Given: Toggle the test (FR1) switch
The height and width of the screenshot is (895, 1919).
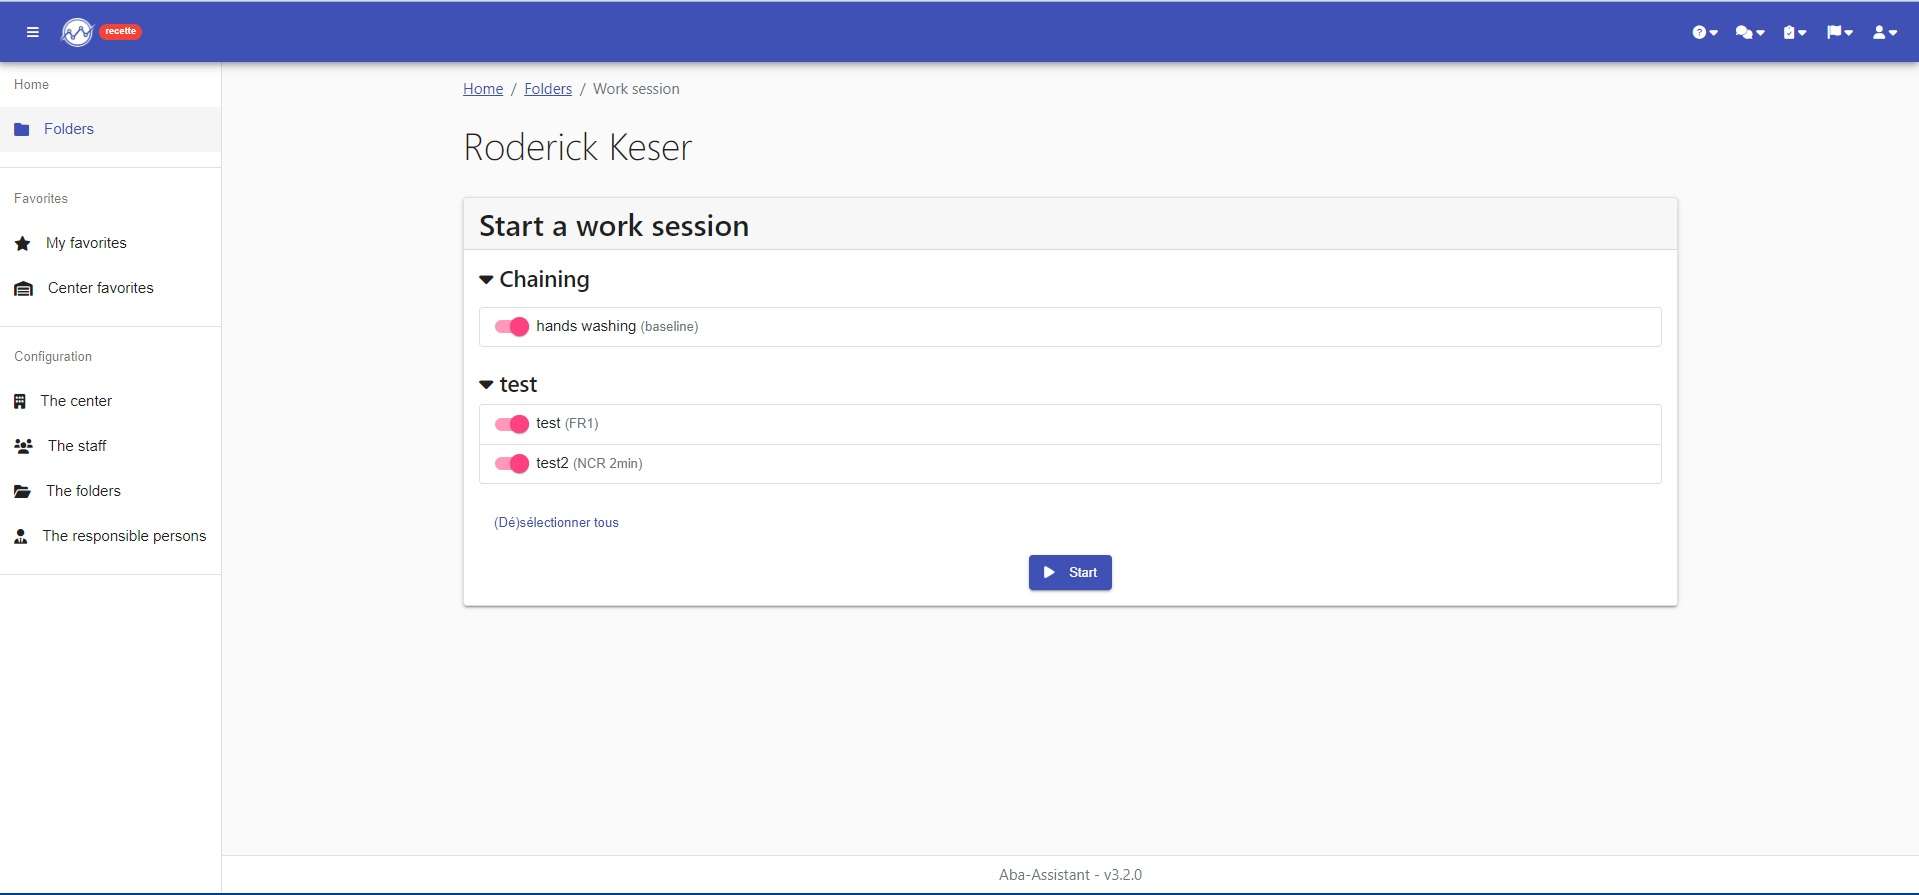Looking at the screenshot, I should point(512,424).
